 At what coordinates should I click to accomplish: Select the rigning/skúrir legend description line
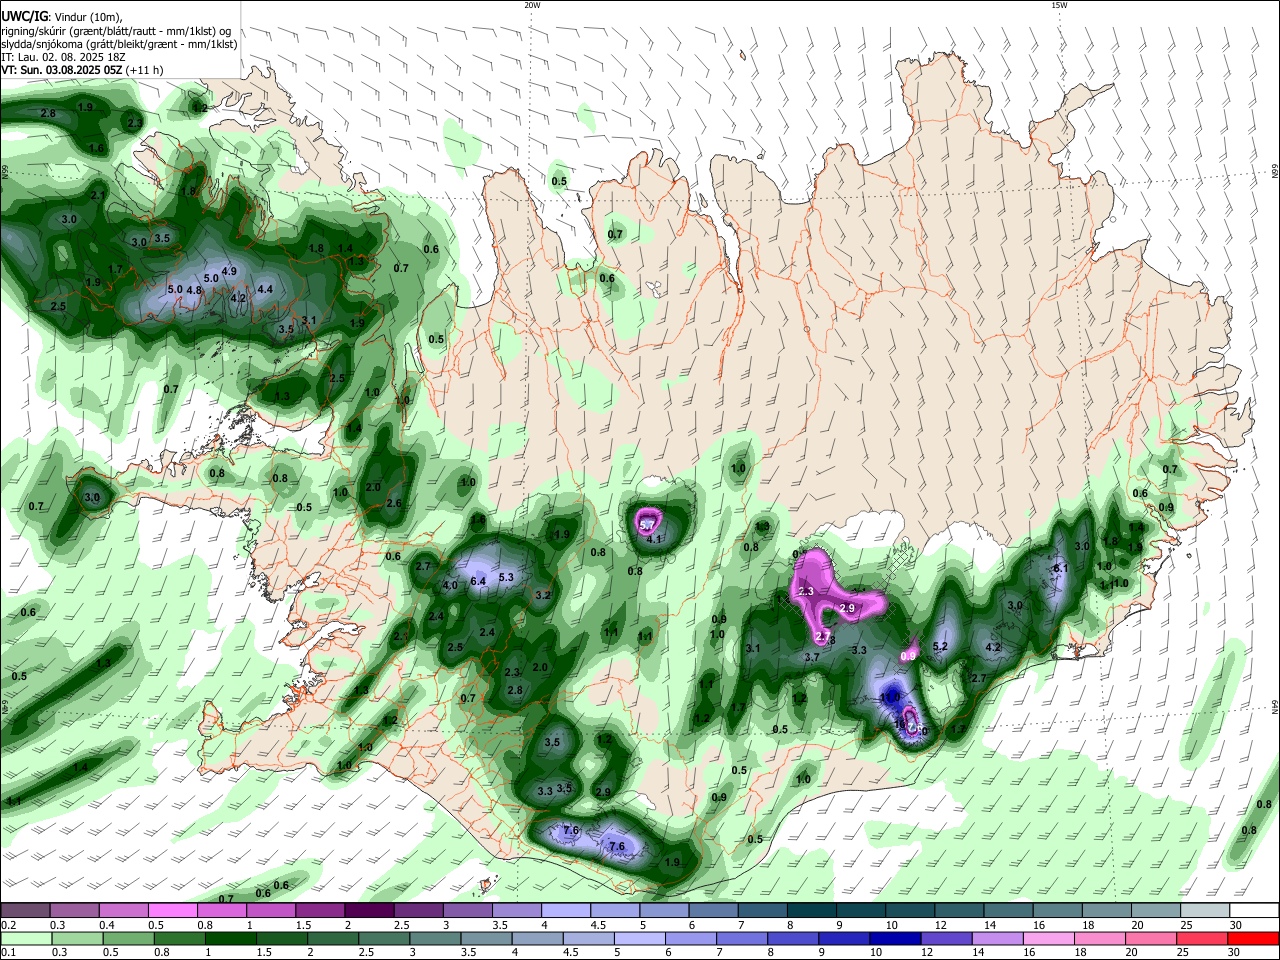[116, 31]
